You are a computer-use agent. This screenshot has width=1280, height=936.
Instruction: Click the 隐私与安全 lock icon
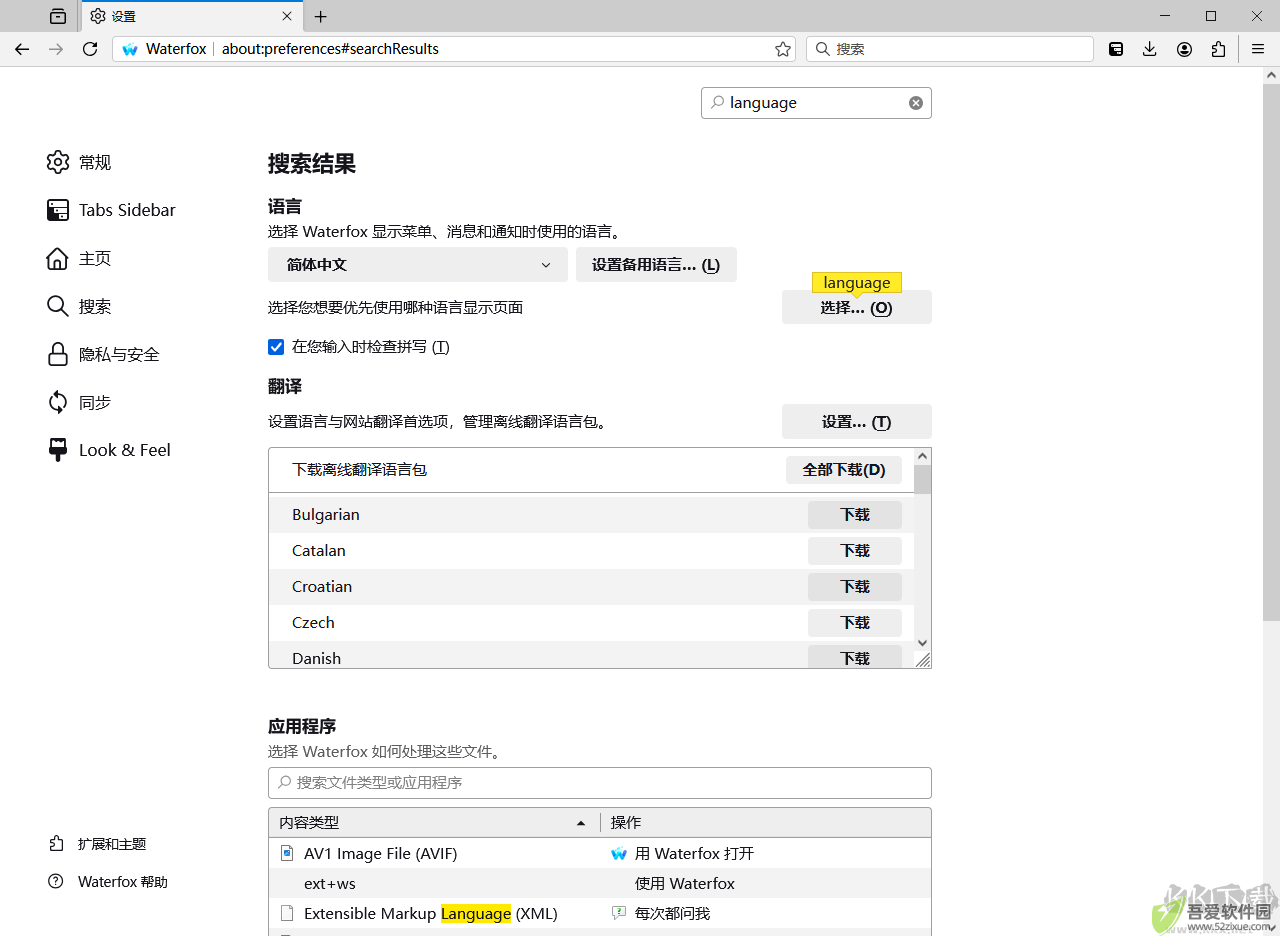(x=58, y=354)
